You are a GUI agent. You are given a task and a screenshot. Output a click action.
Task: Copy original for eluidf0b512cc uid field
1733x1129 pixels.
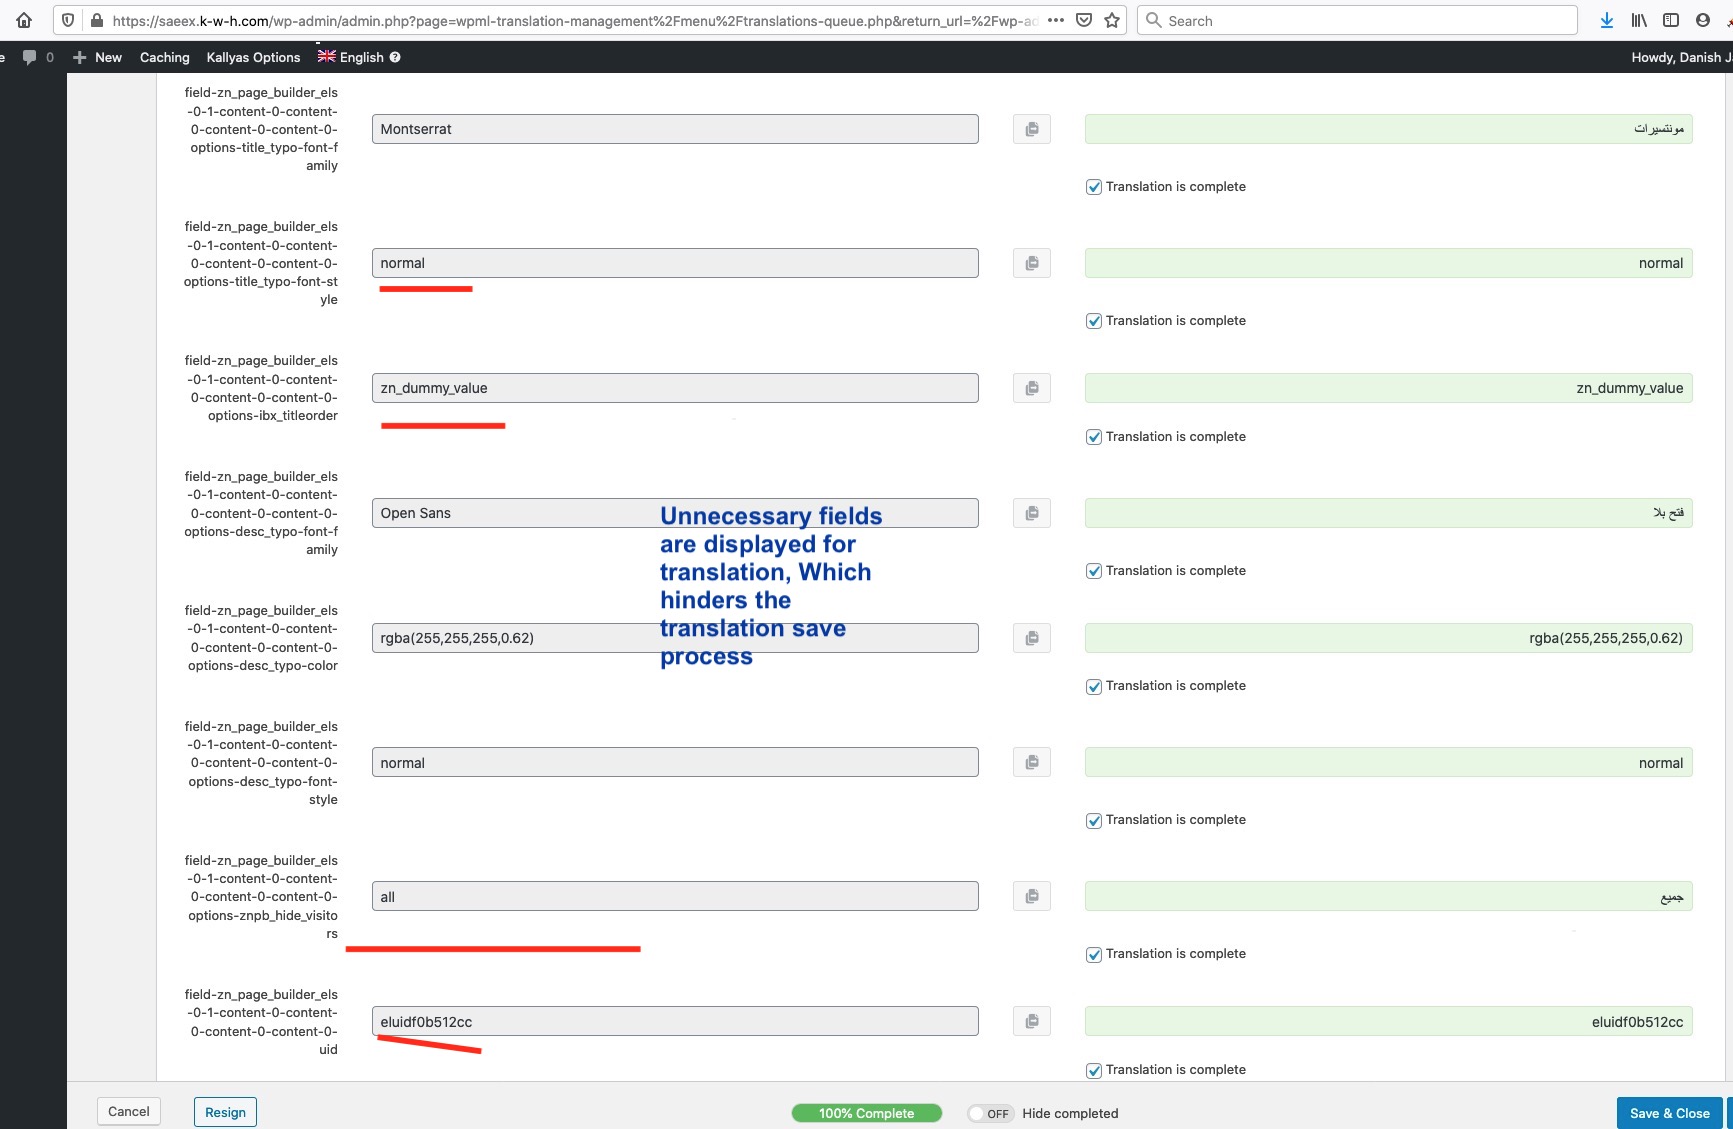[x=1032, y=1021]
